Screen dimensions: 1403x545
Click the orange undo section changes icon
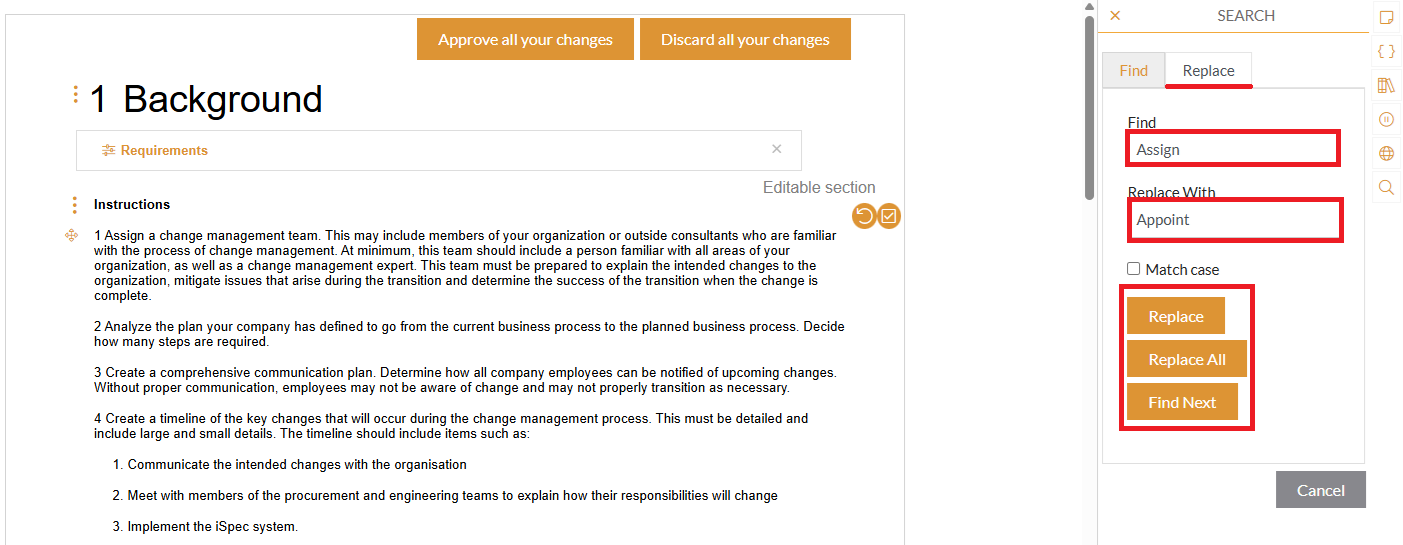(864, 216)
